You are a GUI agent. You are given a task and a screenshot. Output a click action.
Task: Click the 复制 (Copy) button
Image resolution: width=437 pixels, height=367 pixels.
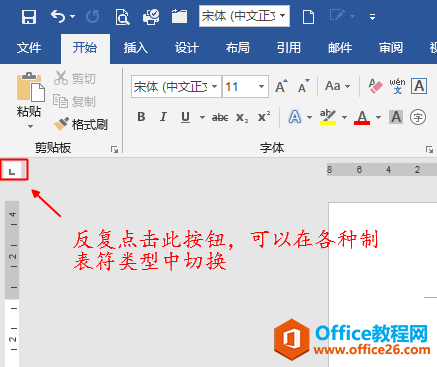tap(75, 101)
